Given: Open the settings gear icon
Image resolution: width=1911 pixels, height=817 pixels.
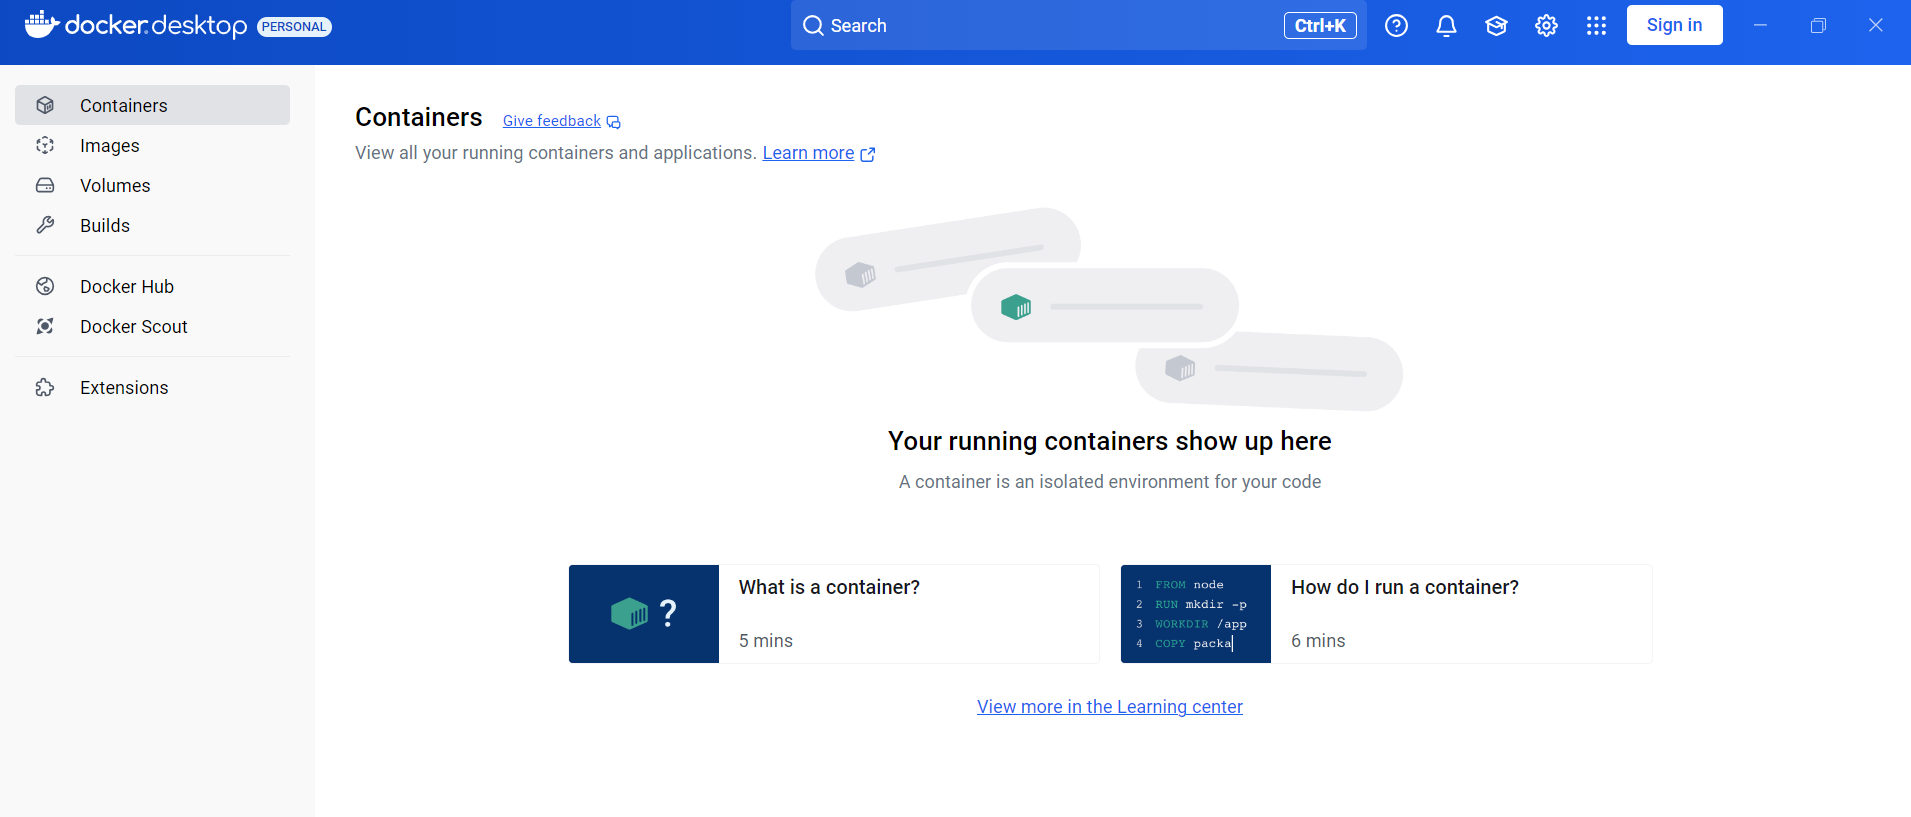Looking at the screenshot, I should click(x=1546, y=26).
